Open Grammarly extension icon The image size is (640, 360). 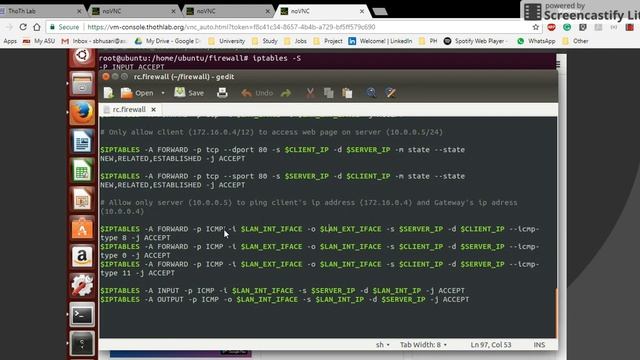coord(567,27)
